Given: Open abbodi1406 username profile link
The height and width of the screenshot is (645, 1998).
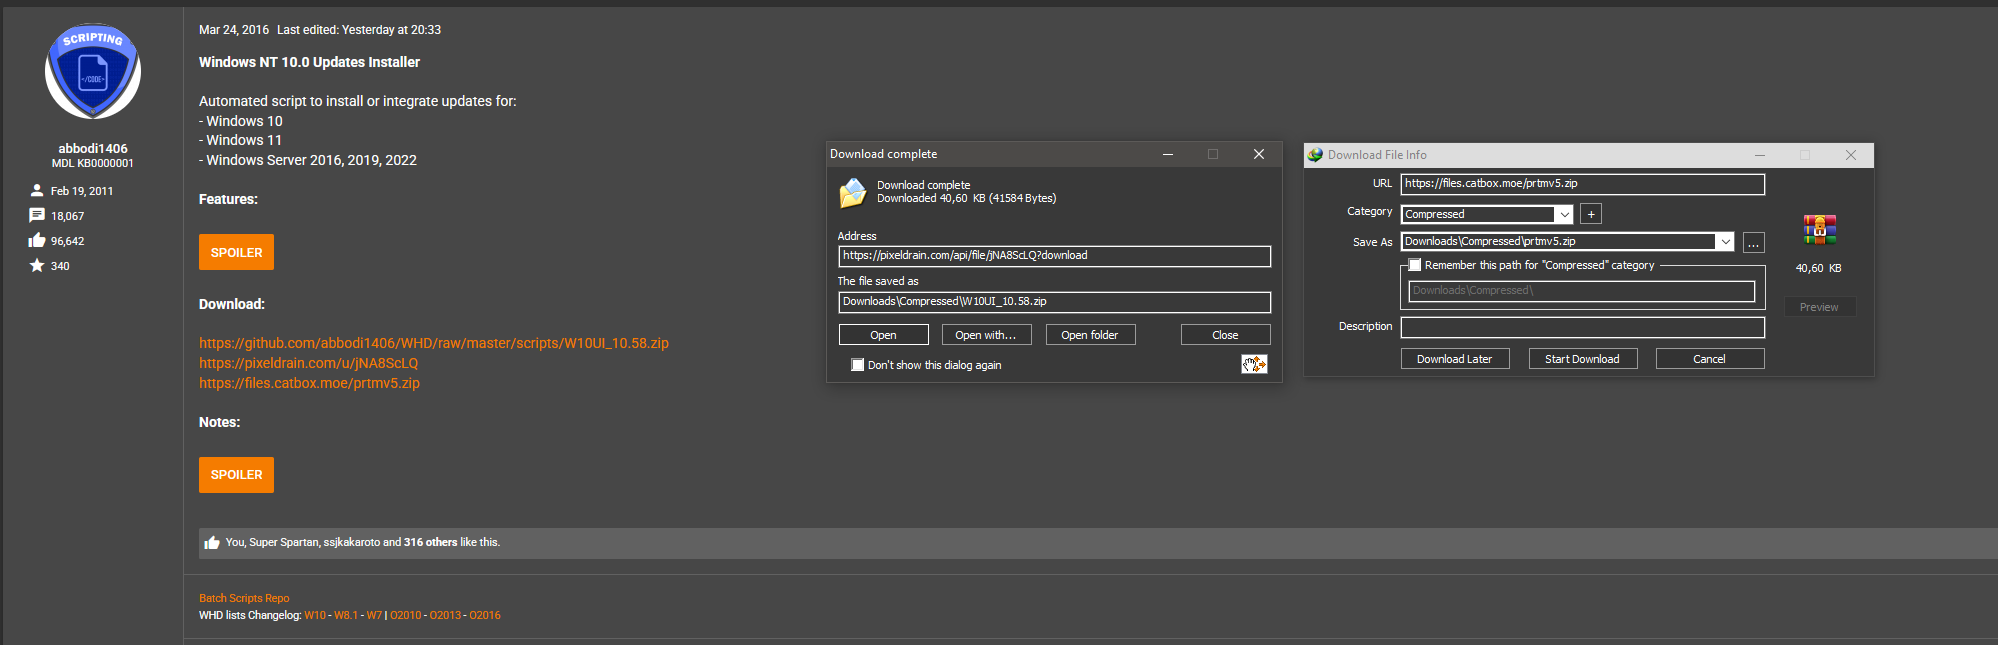Looking at the screenshot, I should [93, 148].
